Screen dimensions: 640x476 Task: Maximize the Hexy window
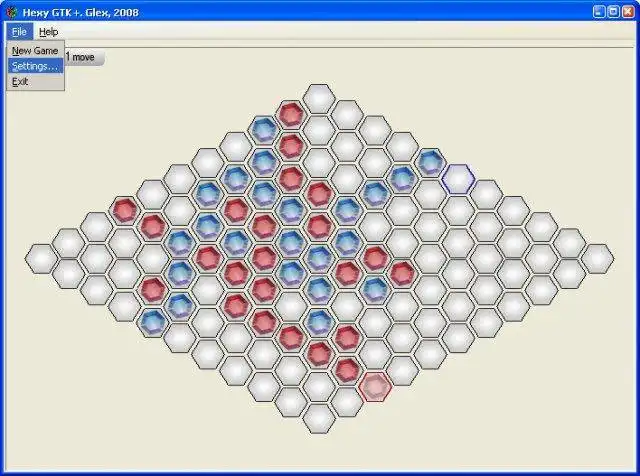tap(613, 12)
